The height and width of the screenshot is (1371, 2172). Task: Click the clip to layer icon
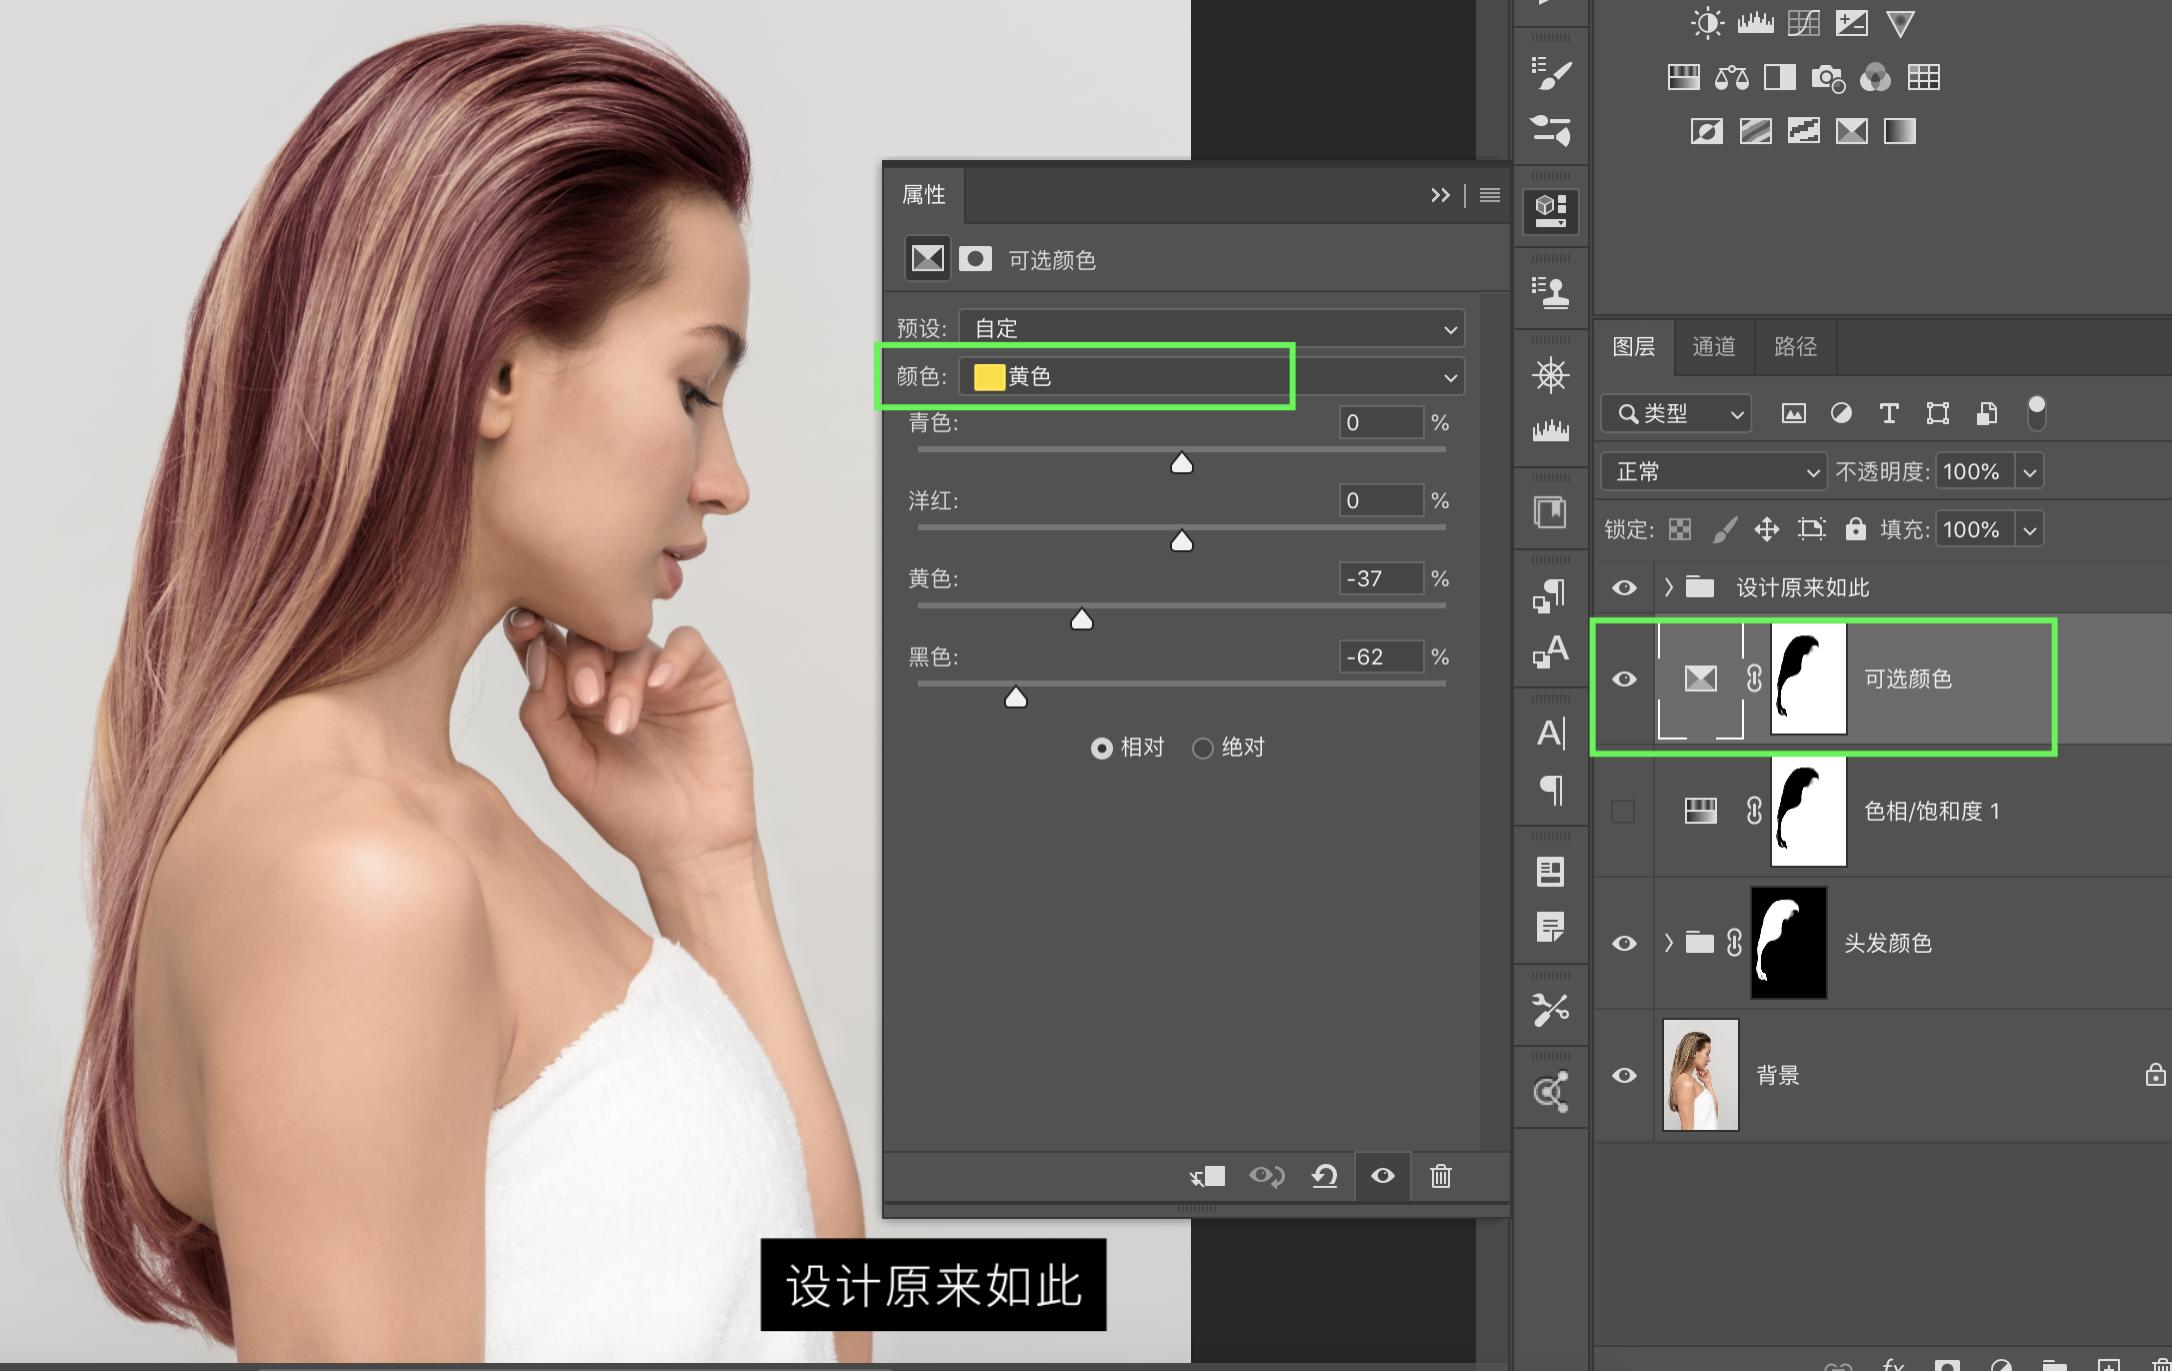(x=1208, y=1176)
